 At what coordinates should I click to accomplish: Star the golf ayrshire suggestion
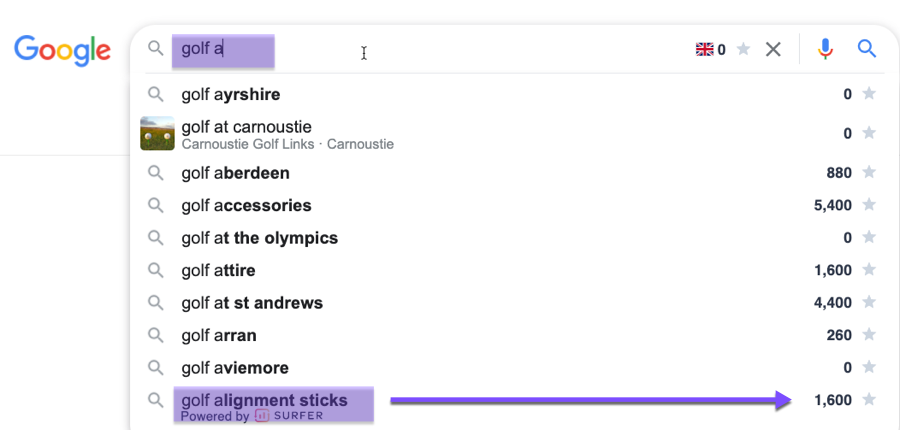tap(869, 94)
